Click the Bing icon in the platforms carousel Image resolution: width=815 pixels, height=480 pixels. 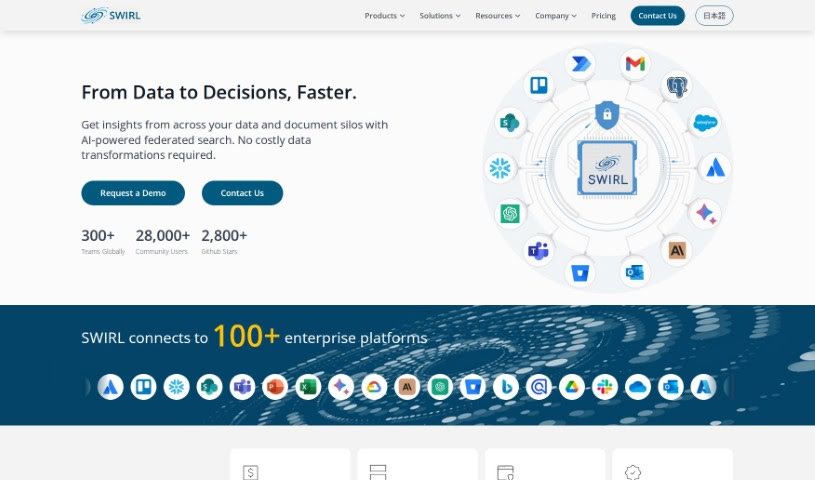click(x=505, y=386)
